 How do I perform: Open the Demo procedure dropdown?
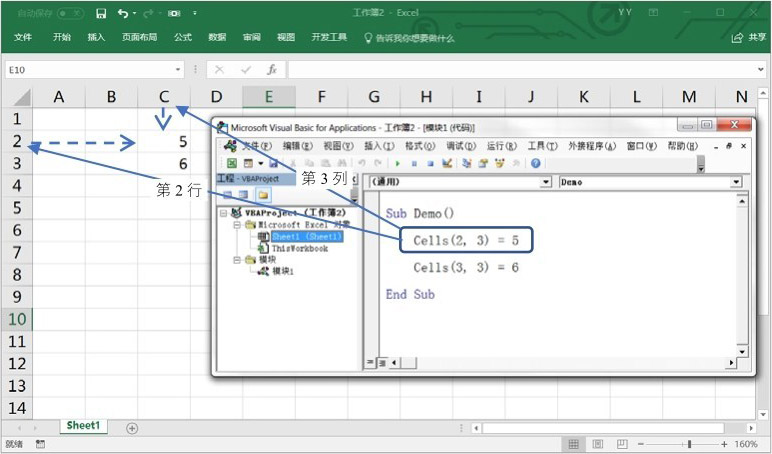(x=736, y=182)
